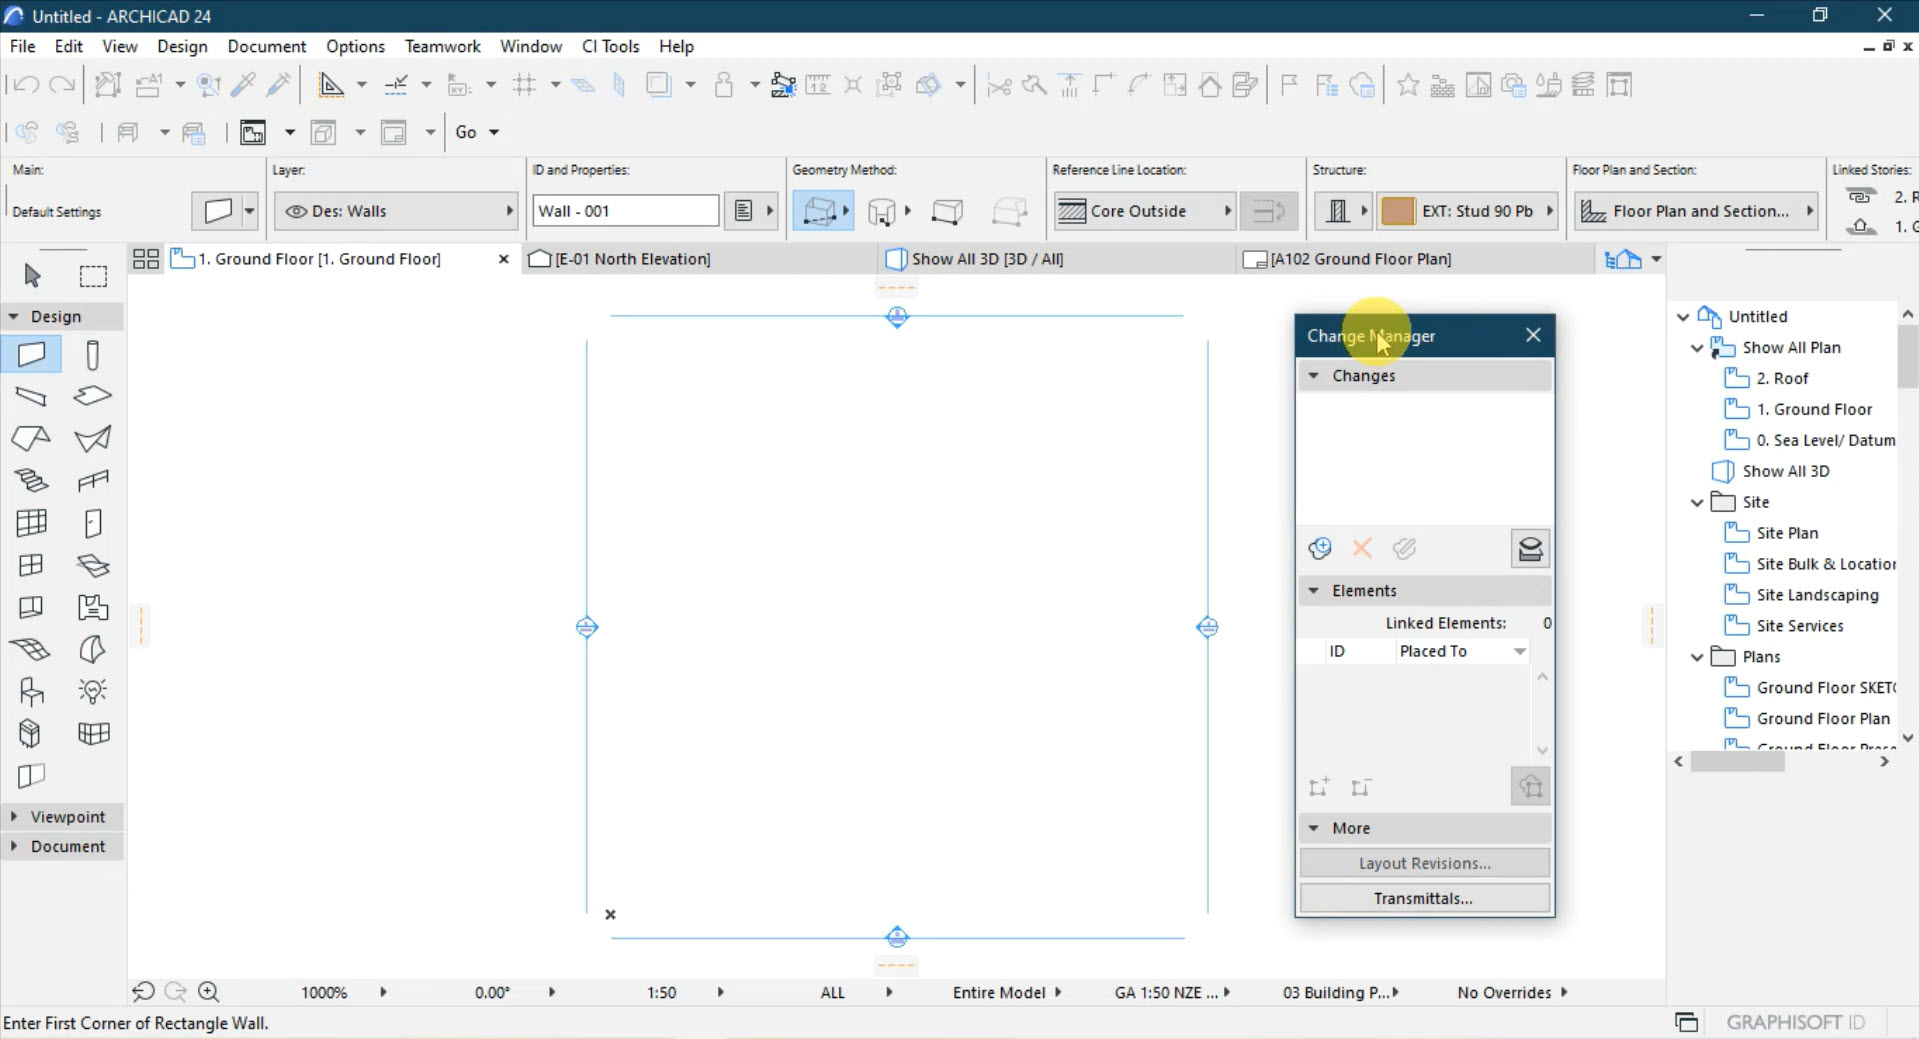
Task: Toggle visibility of the Des: Walls layer
Action: click(x=296, y=211)
